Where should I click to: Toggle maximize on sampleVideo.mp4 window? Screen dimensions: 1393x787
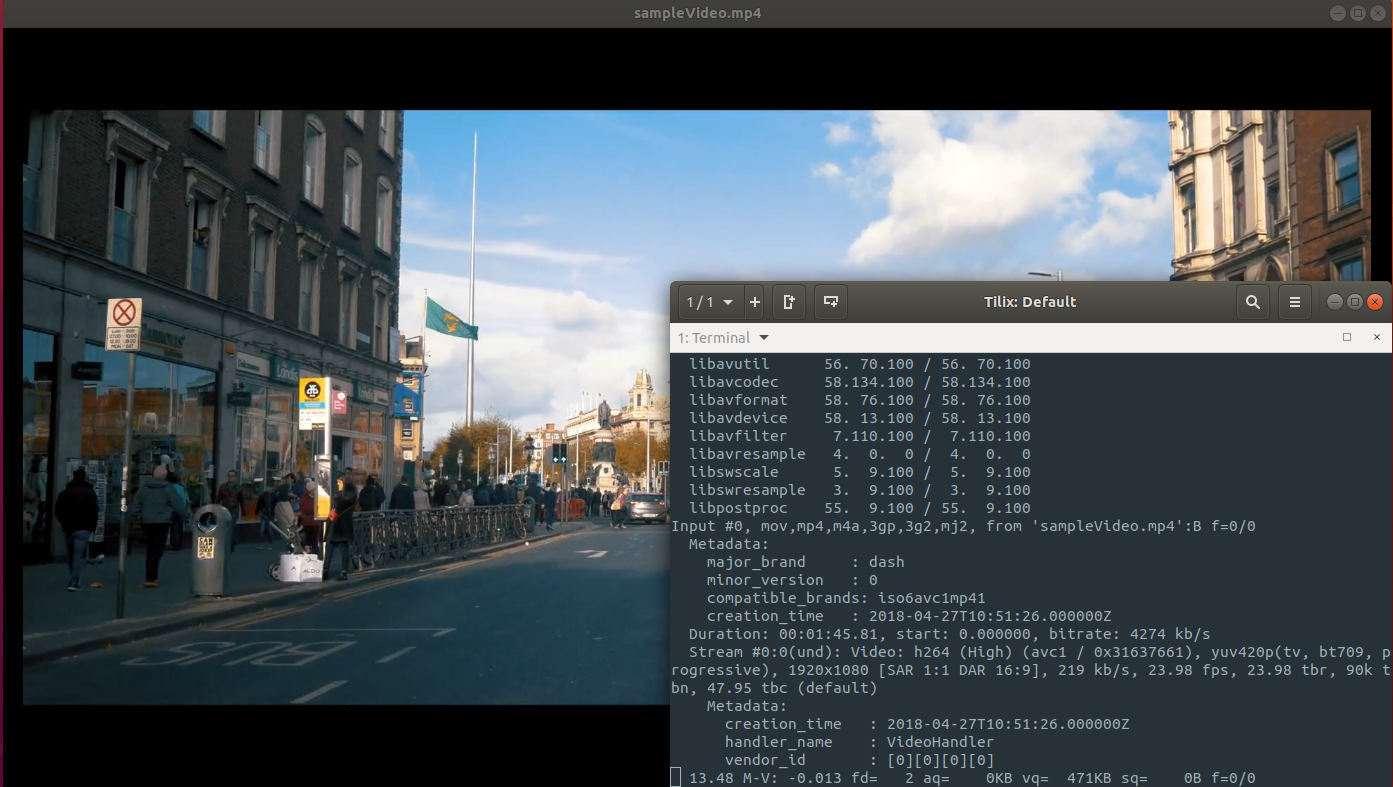(1357, 13)
